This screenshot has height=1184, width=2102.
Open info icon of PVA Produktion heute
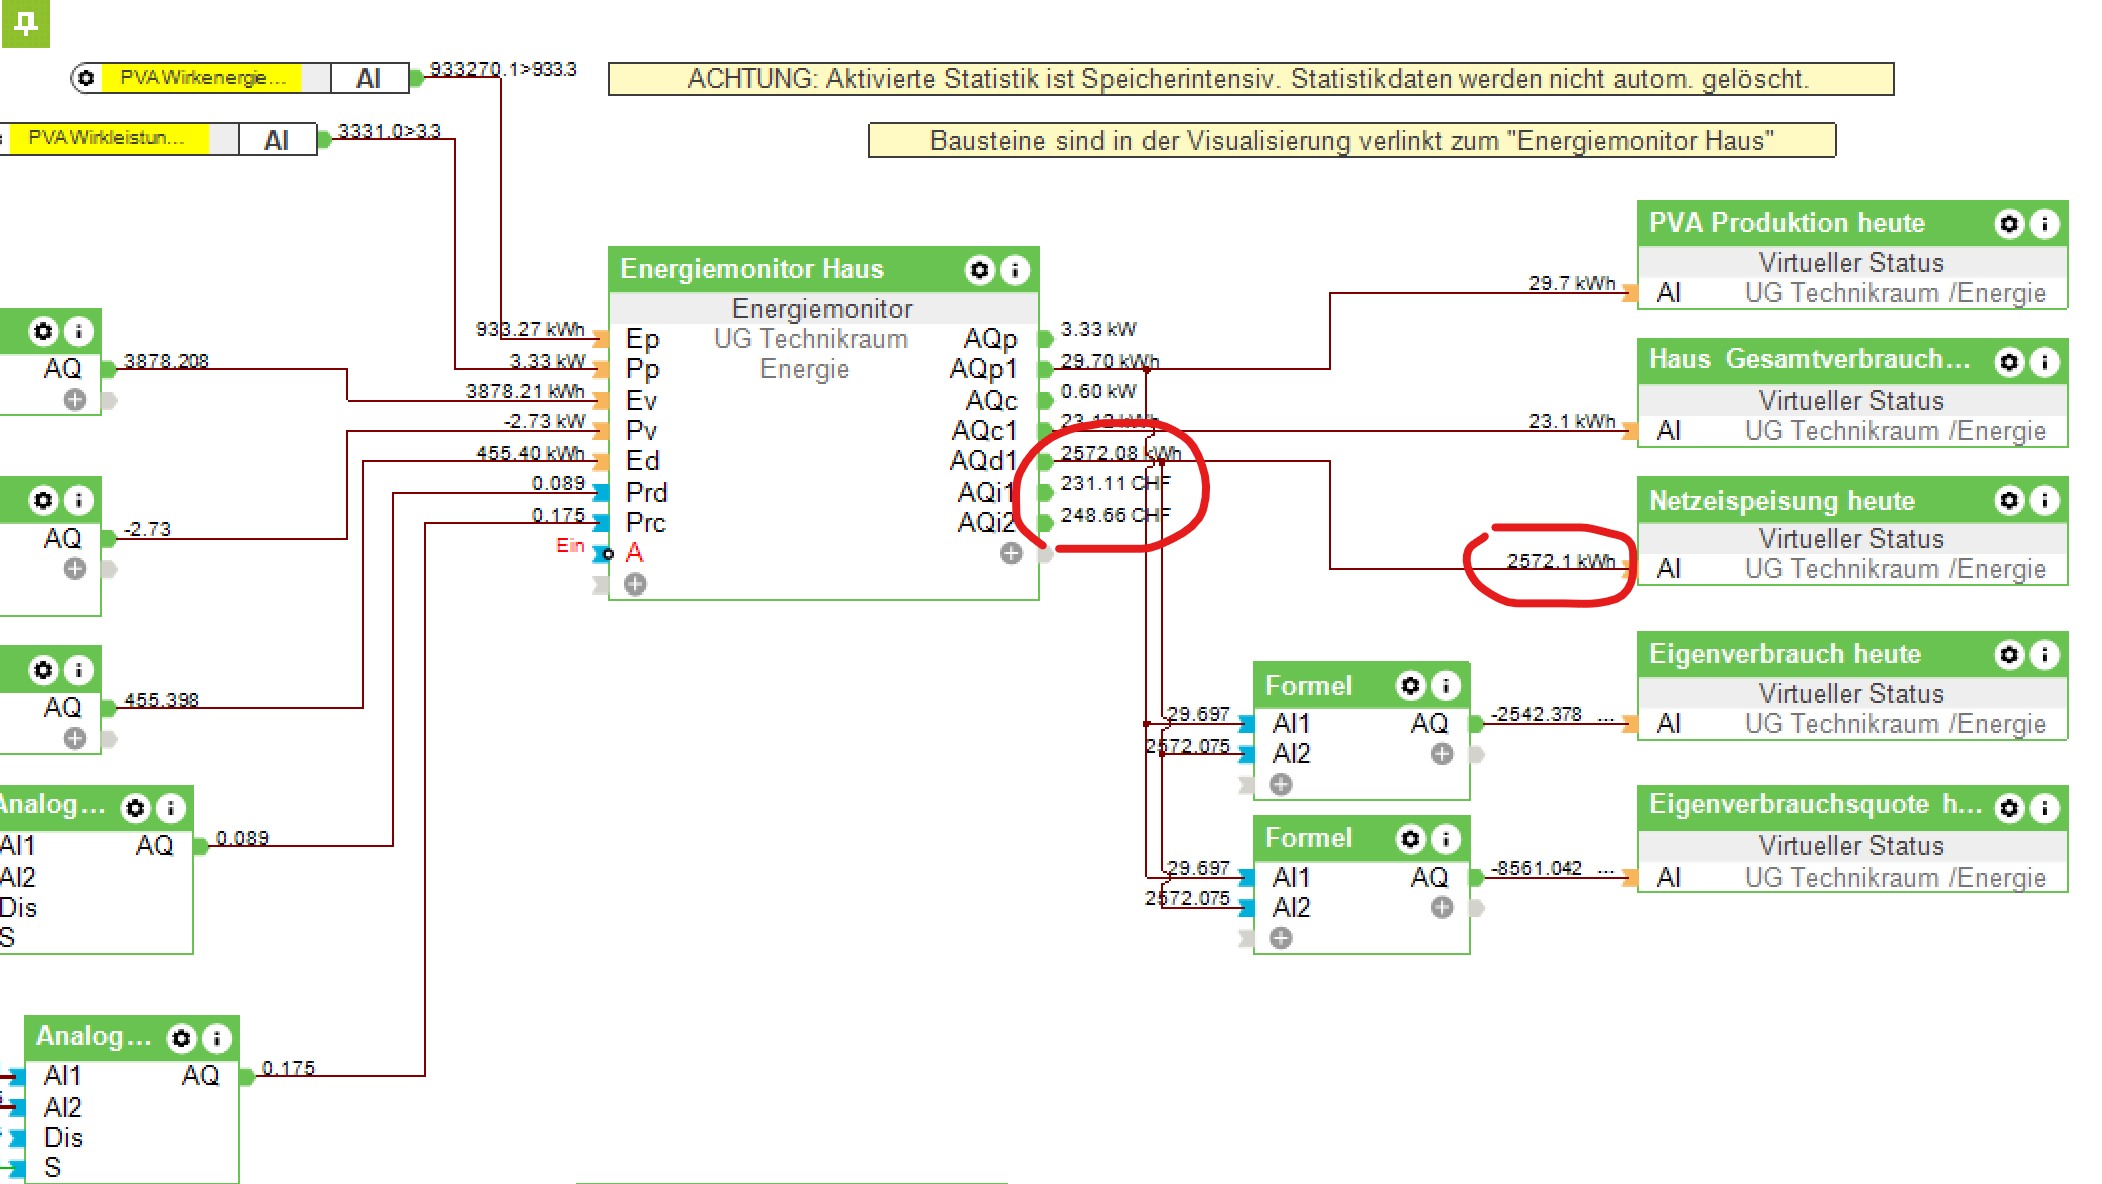click(2045, 223)
